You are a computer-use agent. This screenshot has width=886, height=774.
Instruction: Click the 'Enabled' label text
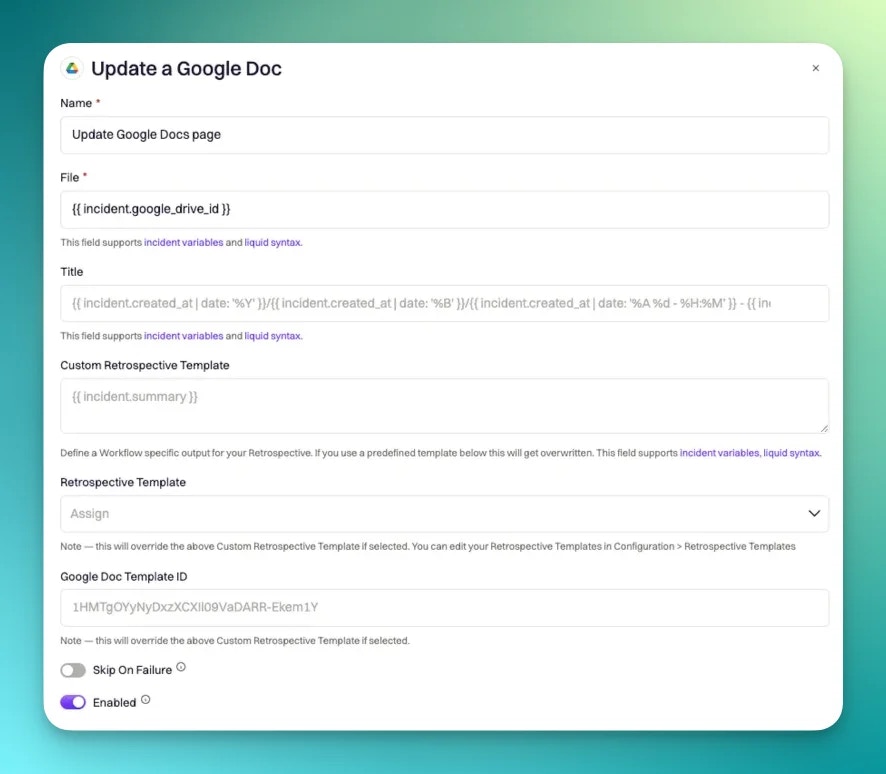(x=114, y=703)
